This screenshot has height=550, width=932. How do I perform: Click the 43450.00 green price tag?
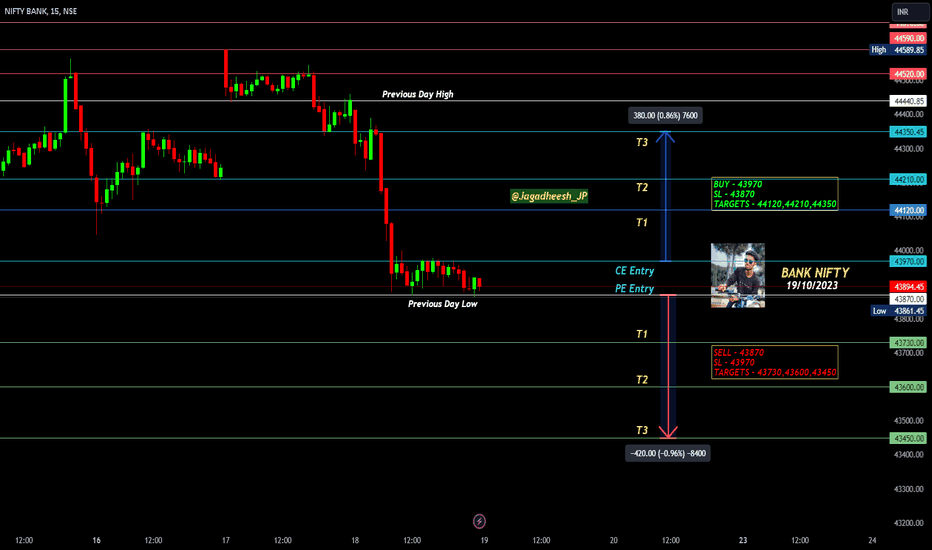[908, 438]
